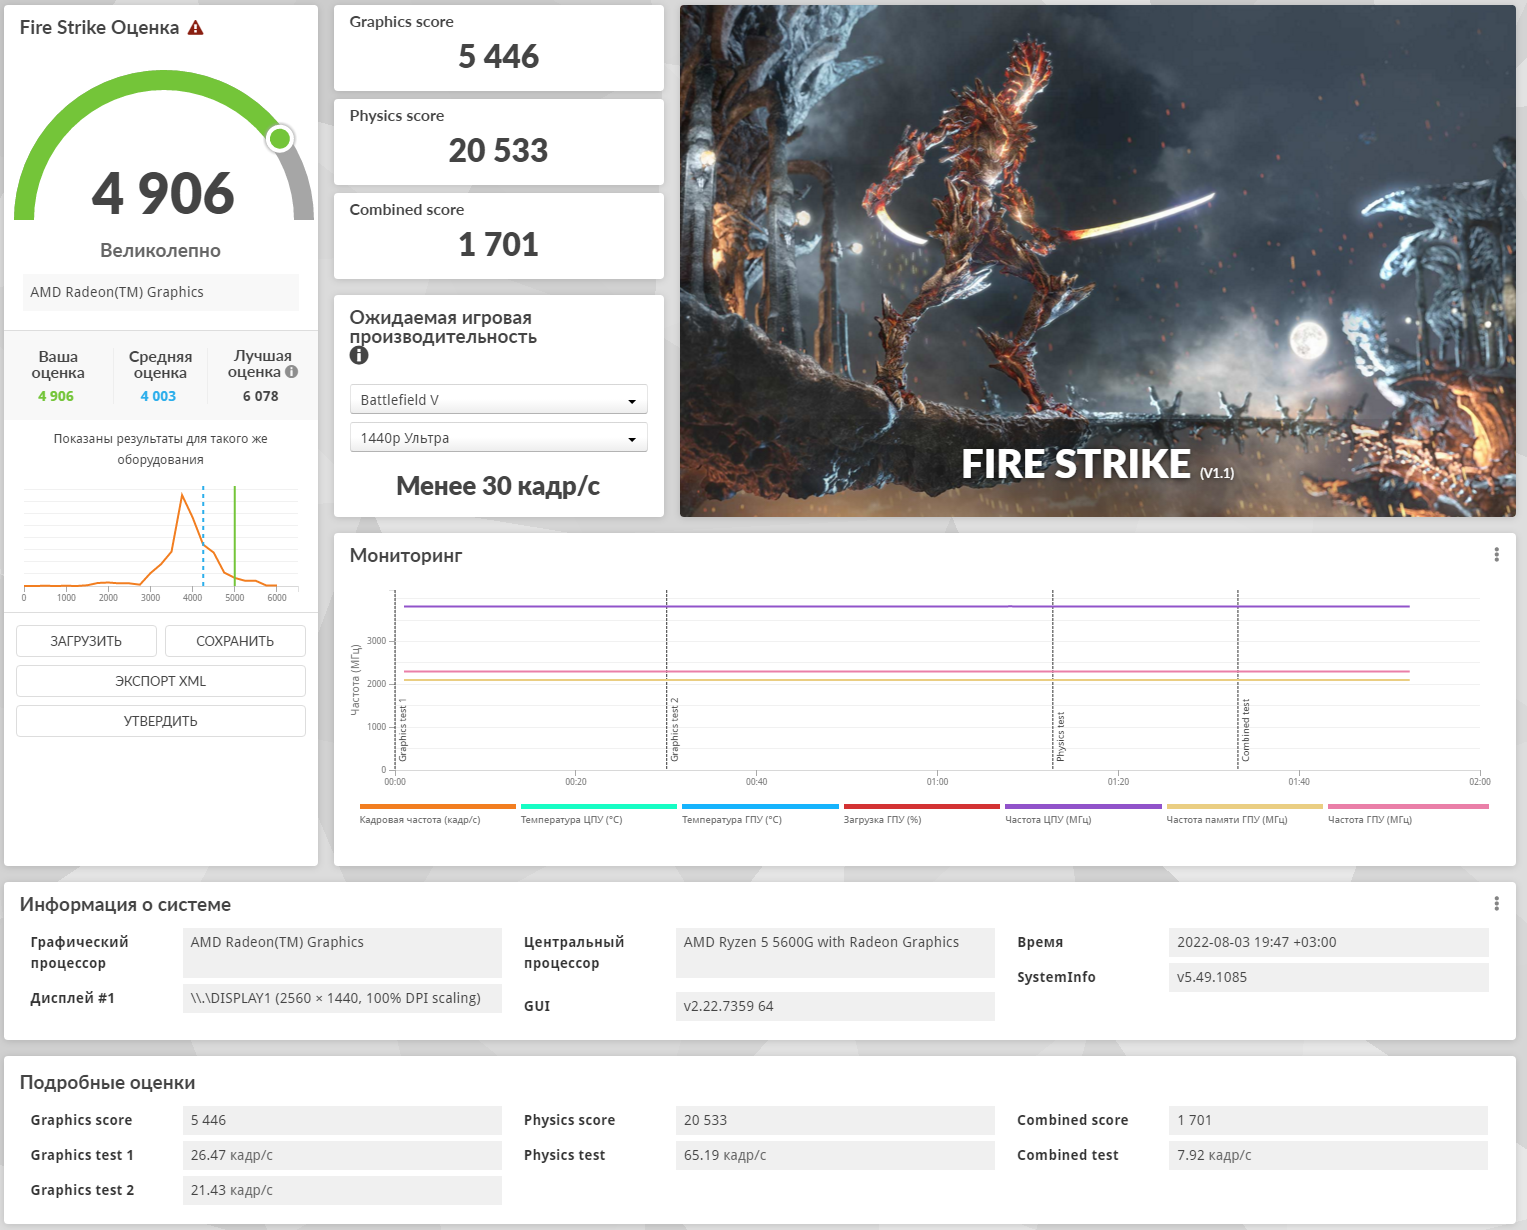This screenshot has height=1230, width=1527.
Task: Click the Средняя оценка value 4 003
Action: coord(158,396)
